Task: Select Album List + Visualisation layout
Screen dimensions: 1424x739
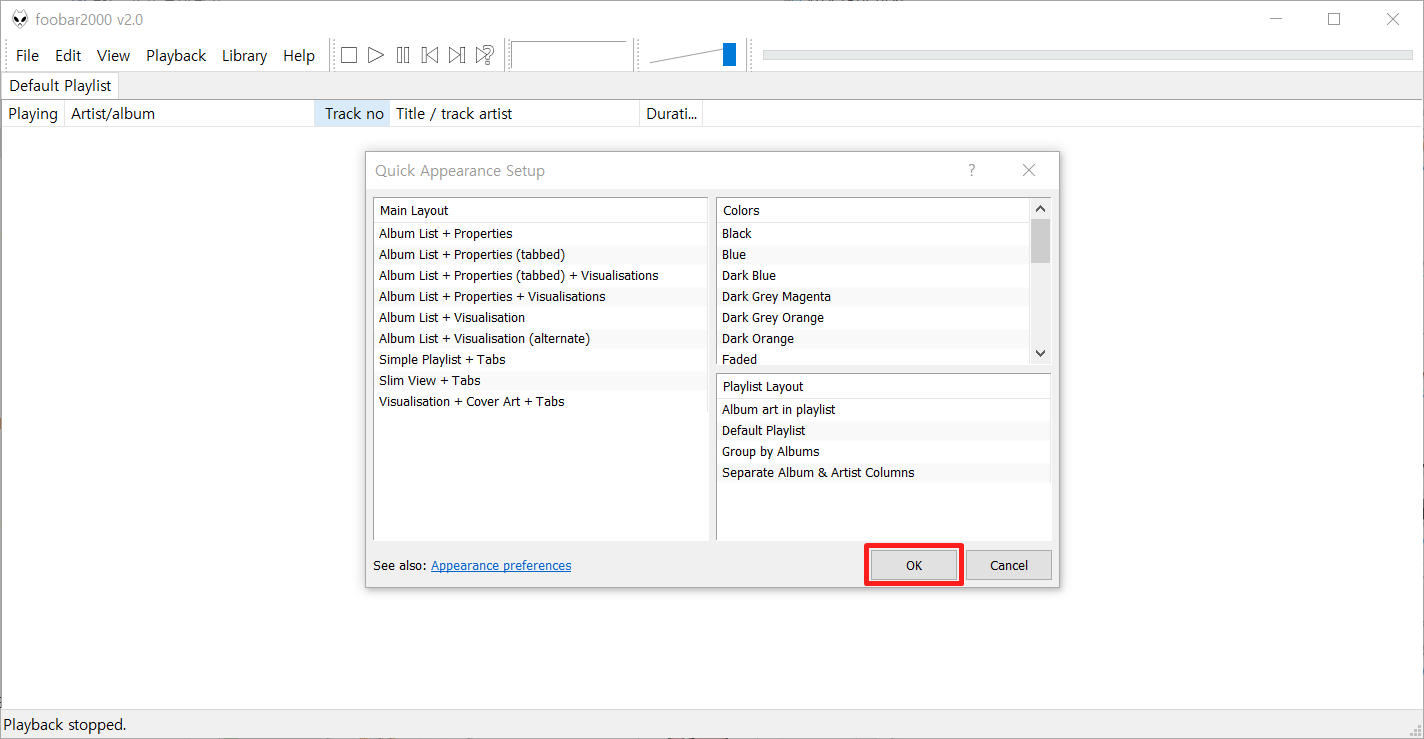Action: point(540,318)
